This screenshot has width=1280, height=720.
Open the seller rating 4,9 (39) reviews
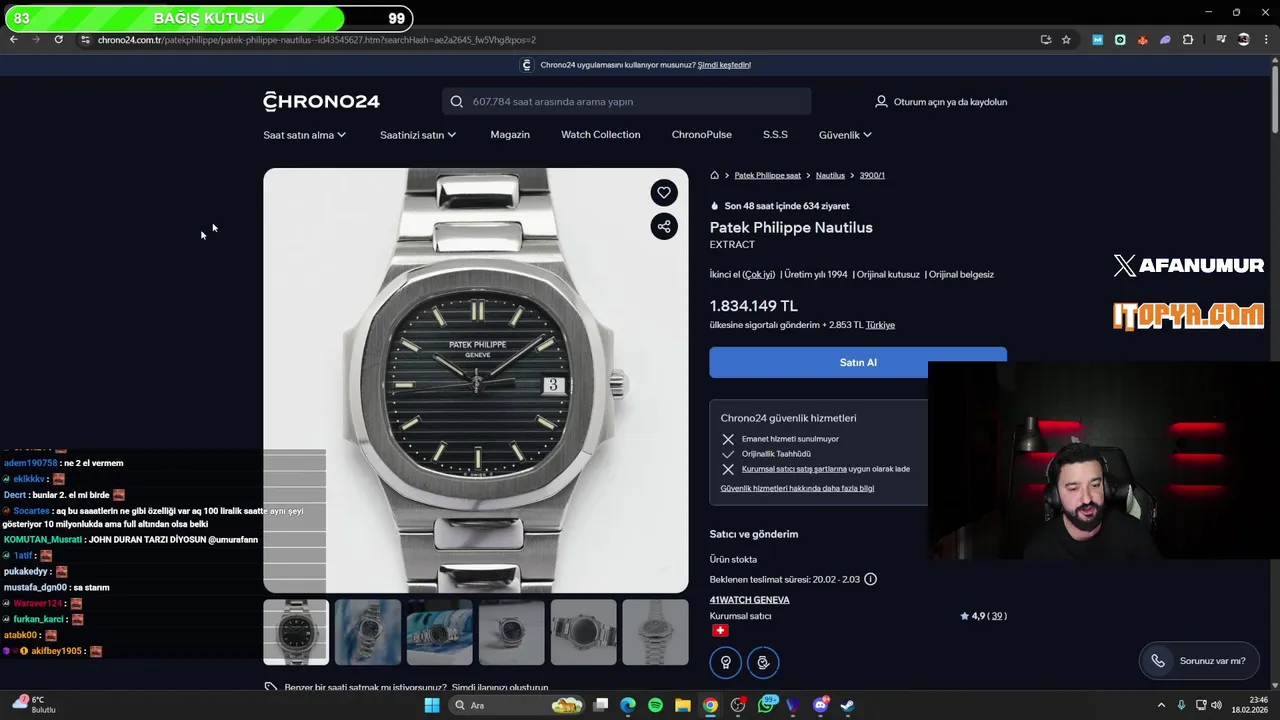[983, 616]
